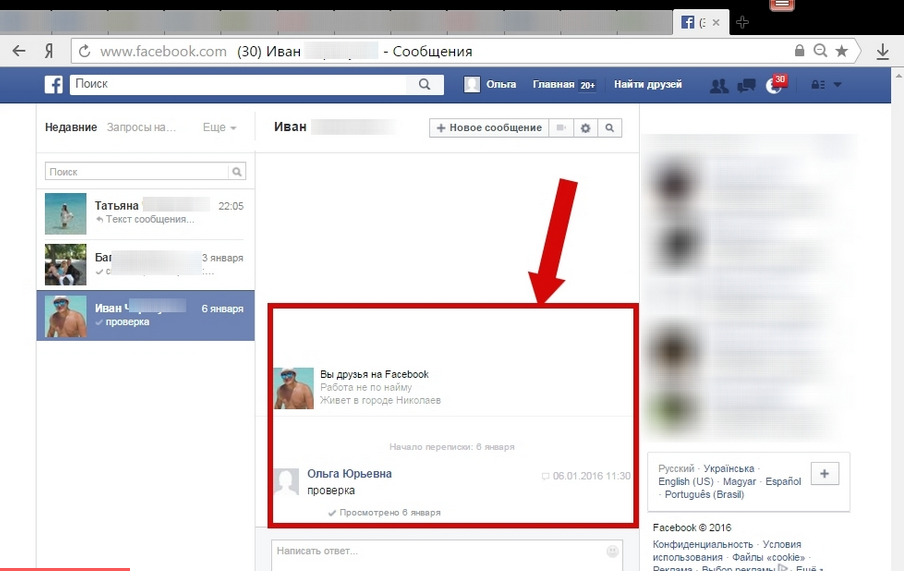Click the video call icon in the conversation header

(x=561, y=128)
